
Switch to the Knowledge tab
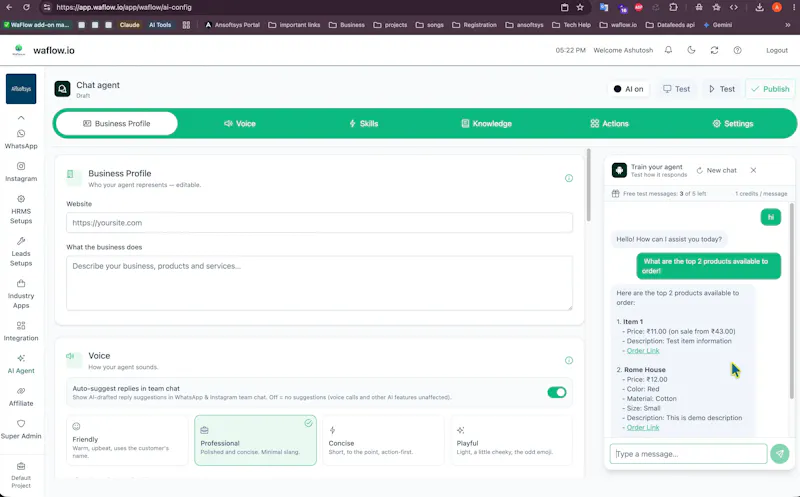pyautogui.click(x=486, y=123)
